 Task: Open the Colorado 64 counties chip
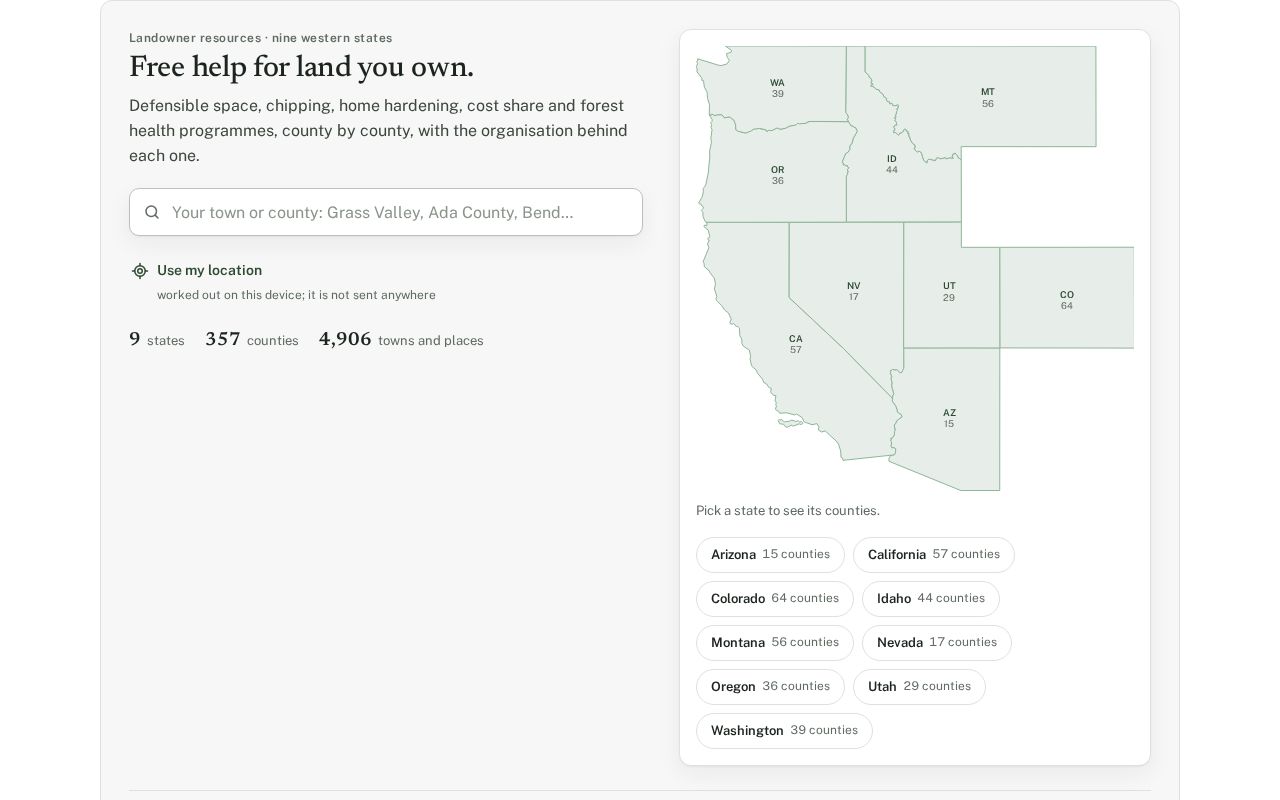775,599
